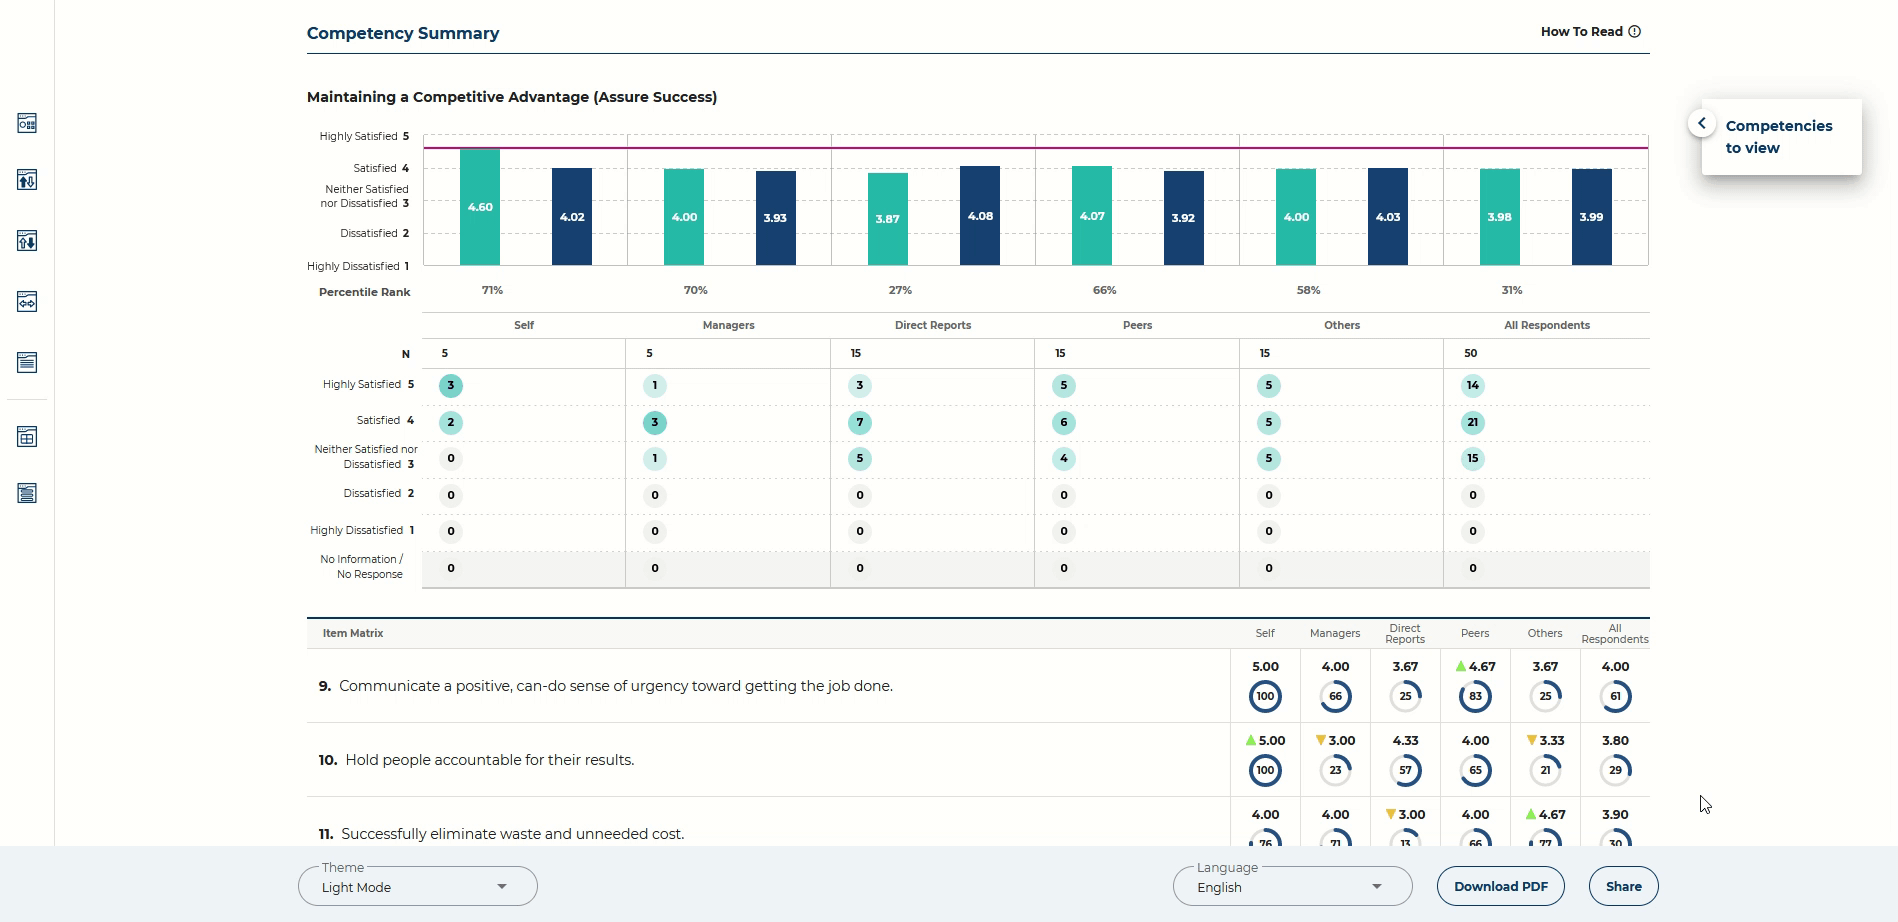Click item 9 Managers percentile circle 66
The height and width of the screenshot is (922, 1898).
click(1335, 696)
